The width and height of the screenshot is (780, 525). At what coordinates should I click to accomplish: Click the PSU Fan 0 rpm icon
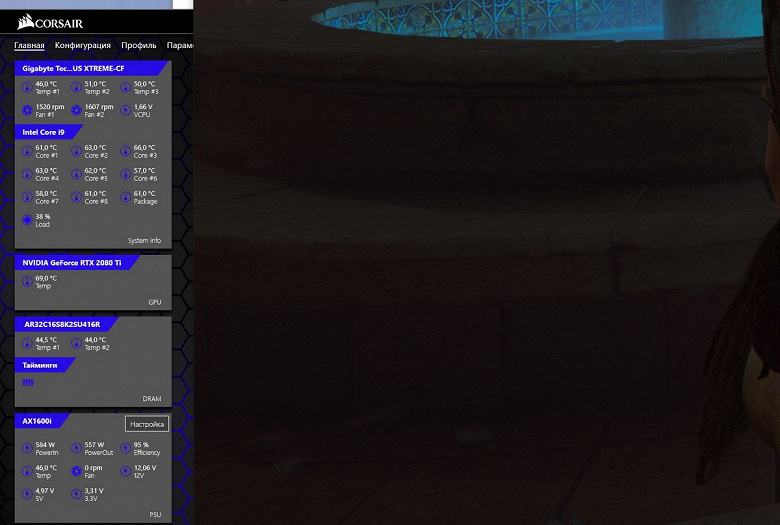coord(76,471)
